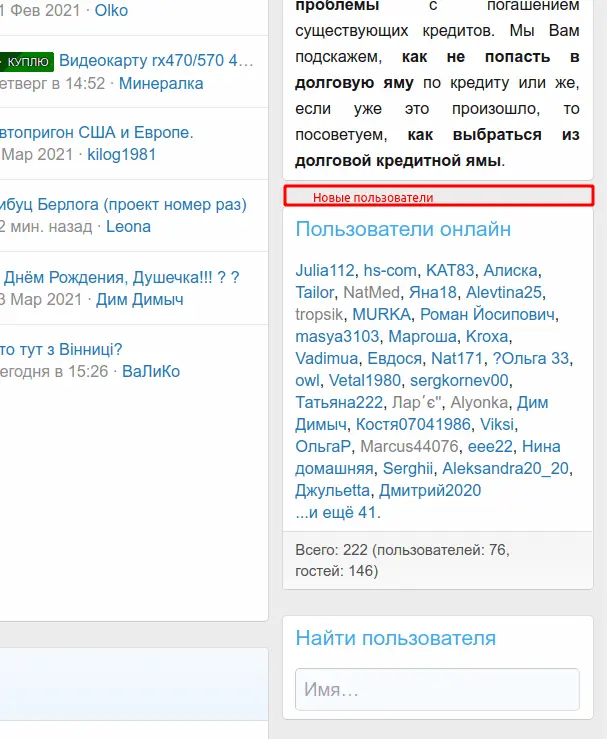The height and width of the screenshot is (739, 607).
Task: Open thread Видеокарту rx470/570
Action: [156, 60]
